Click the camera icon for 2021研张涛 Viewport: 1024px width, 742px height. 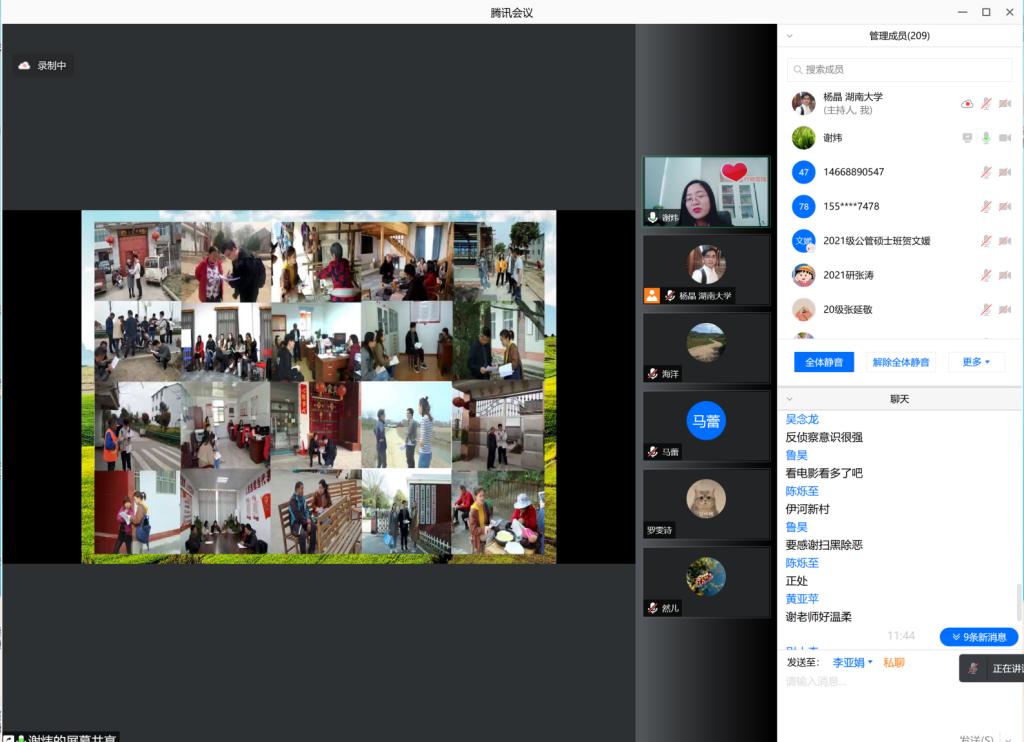[x=1004, y=275]
